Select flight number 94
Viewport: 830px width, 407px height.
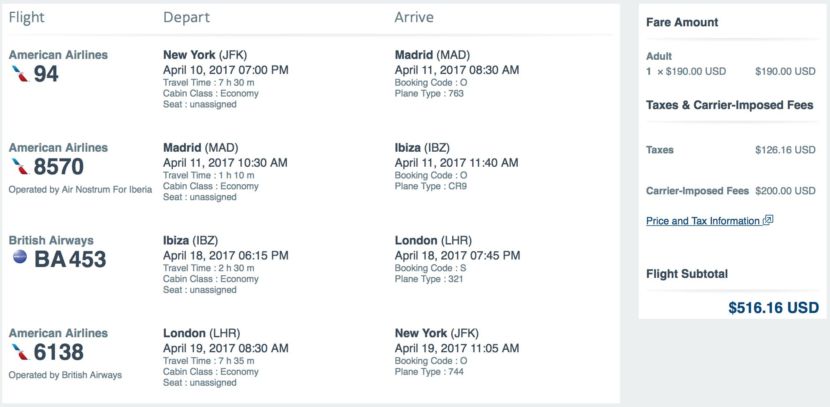click(46, 74)
